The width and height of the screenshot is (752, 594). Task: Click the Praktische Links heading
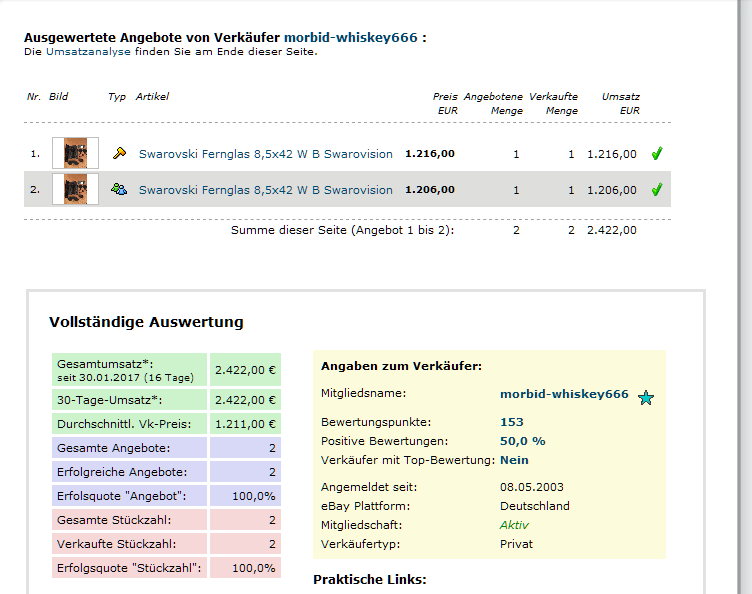coord(370,580)
